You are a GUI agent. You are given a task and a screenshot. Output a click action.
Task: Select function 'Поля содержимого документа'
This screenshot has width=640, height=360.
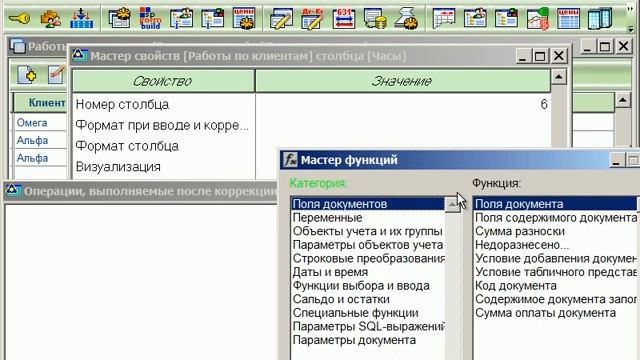click(556, 218)
